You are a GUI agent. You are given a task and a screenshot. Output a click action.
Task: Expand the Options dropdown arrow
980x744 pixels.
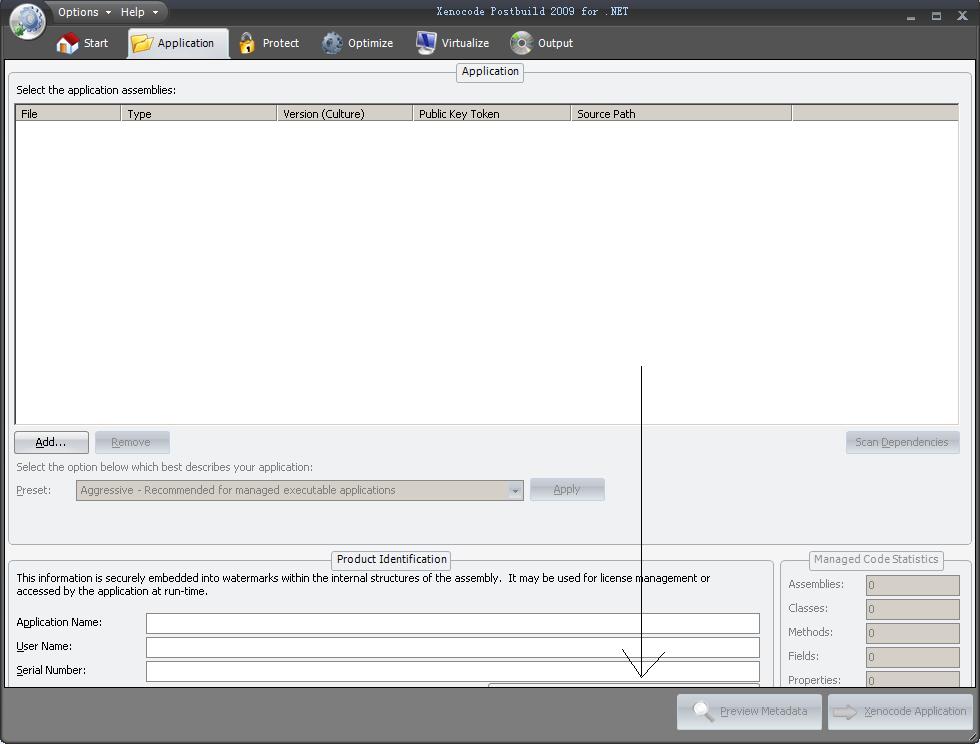[108, 13]
